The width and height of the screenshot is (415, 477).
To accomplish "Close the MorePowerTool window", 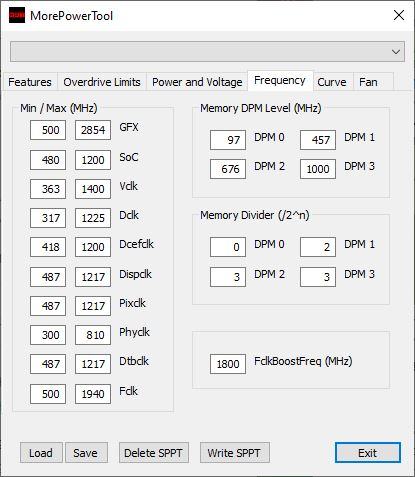I will coord(399,15).
